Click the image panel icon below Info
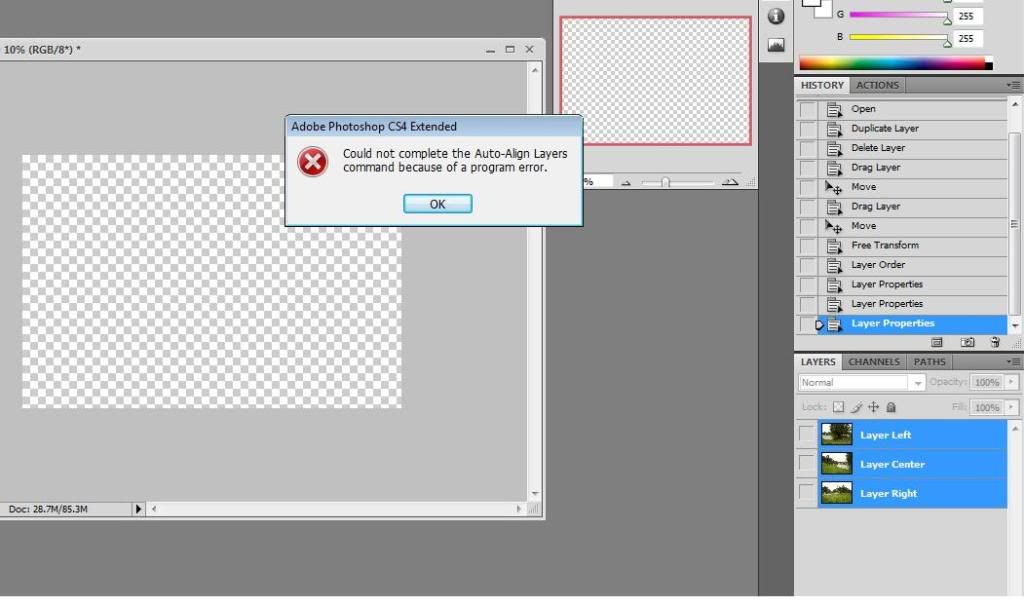Image resolution: width=1024 pixels, height=606 pixels. pos(775,45)
